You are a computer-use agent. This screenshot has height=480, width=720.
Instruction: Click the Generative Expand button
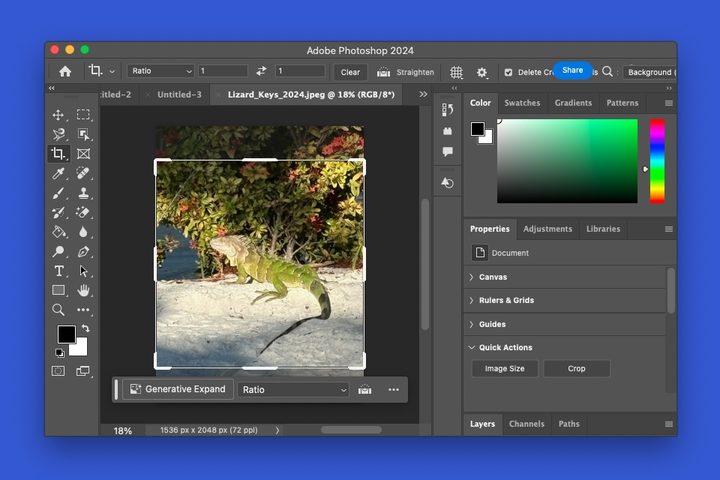(178, 389)
